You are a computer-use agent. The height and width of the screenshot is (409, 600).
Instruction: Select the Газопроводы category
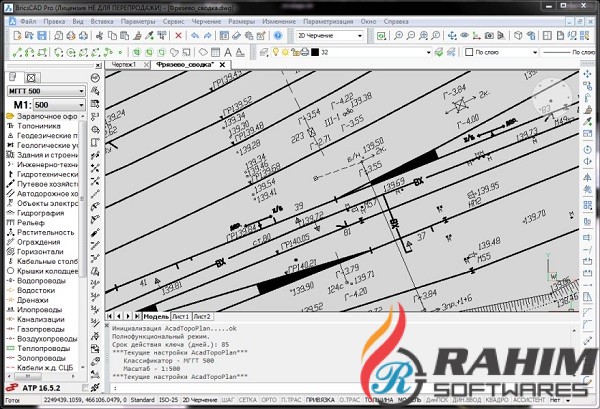click(41, 329)
